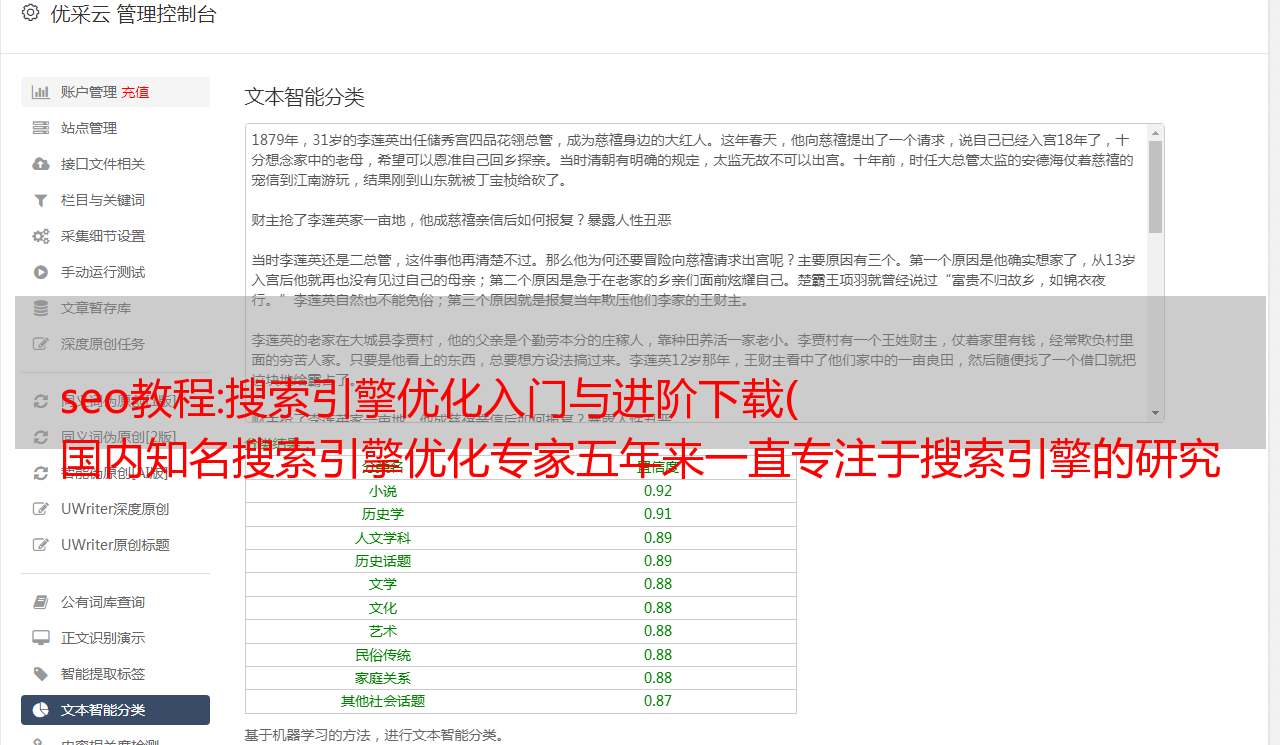Select the 家庭关系 category cell
Viewport: 1280px width, 745px height.
(383, 678)
